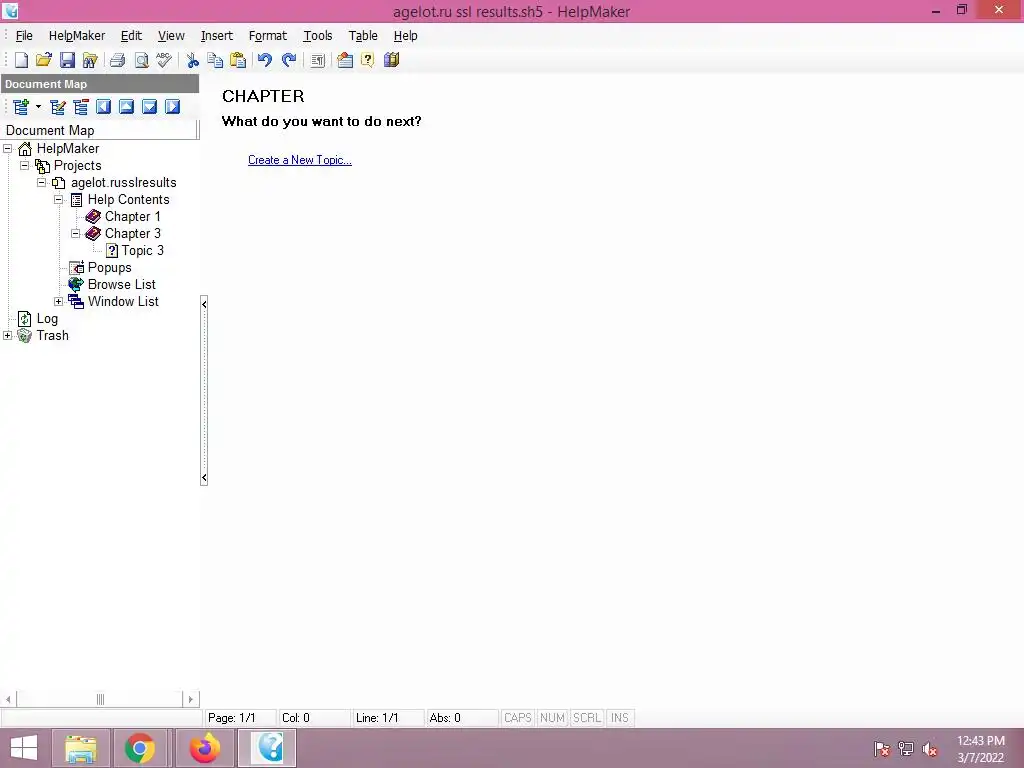Open the File menu

(x=24, y=36)
